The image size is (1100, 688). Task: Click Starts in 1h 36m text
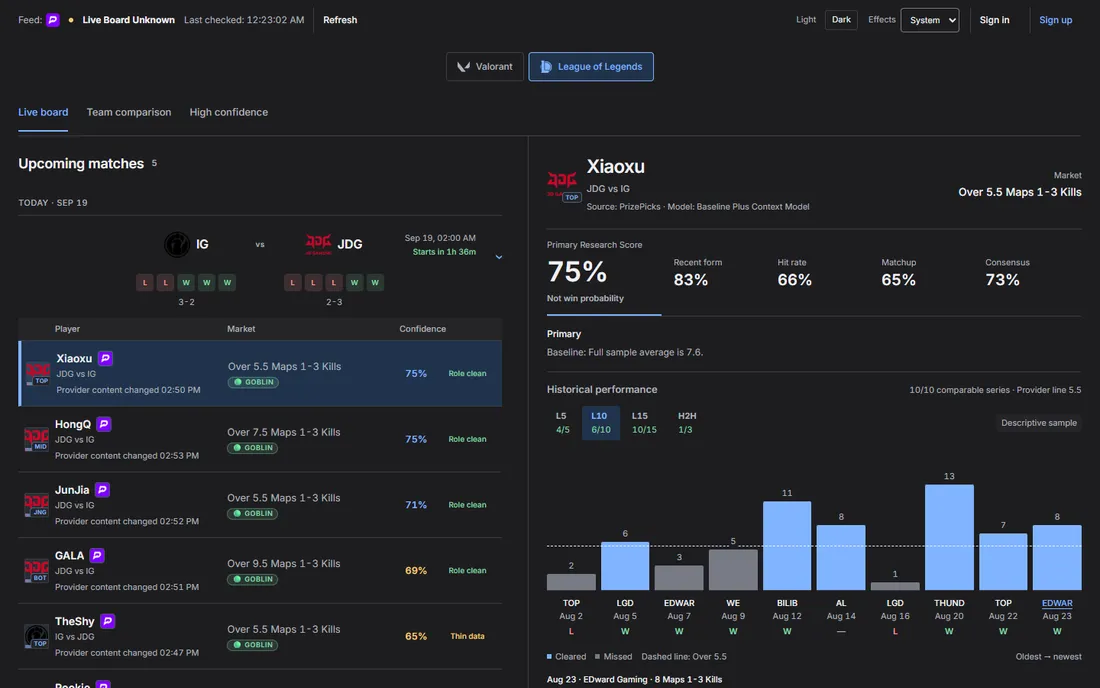click(x=444, y=252)
